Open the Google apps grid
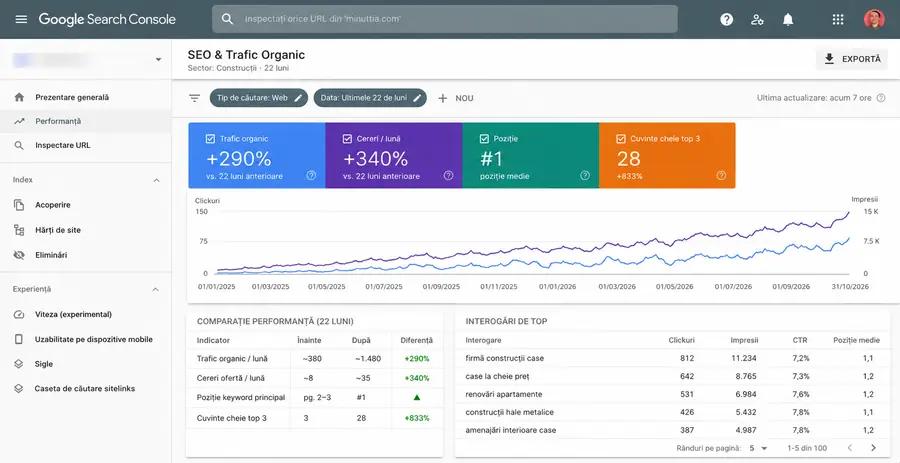 point(838,20)
